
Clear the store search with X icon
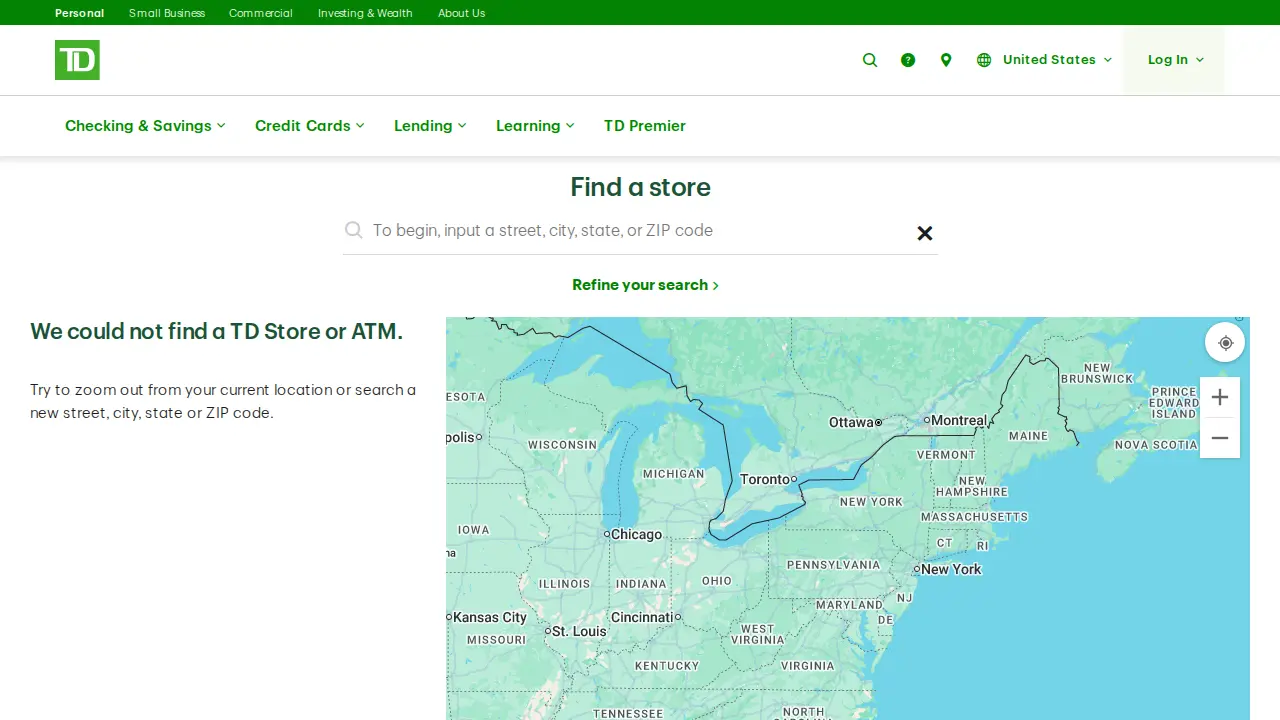click(925, 233)
